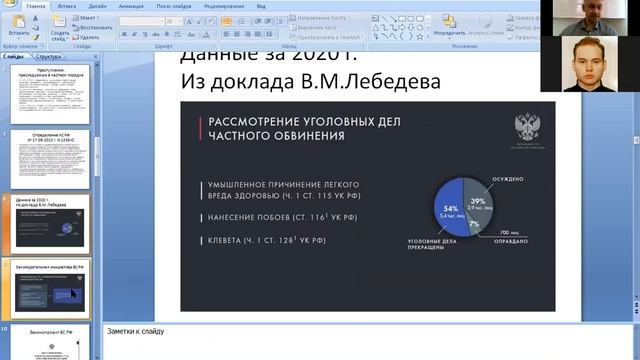
Task: Expand the shapes gallery More arrow
Action: [x=428, y=37]
